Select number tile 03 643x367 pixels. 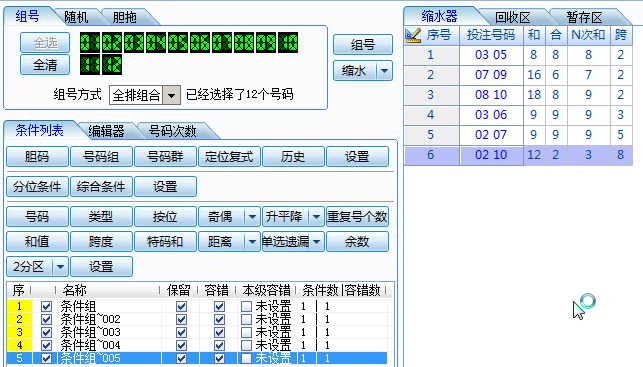point(134,43)
